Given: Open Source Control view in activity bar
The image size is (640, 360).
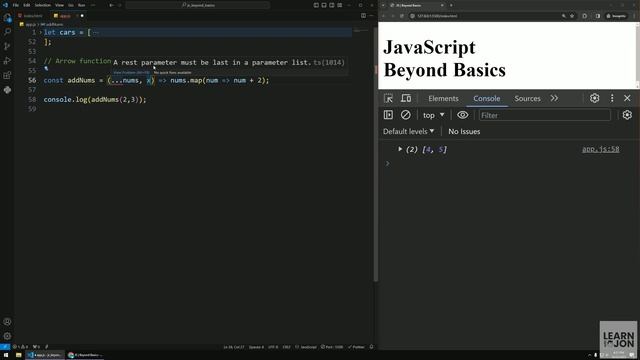Looking at the screenshot, I should click(x=7, y=46).
